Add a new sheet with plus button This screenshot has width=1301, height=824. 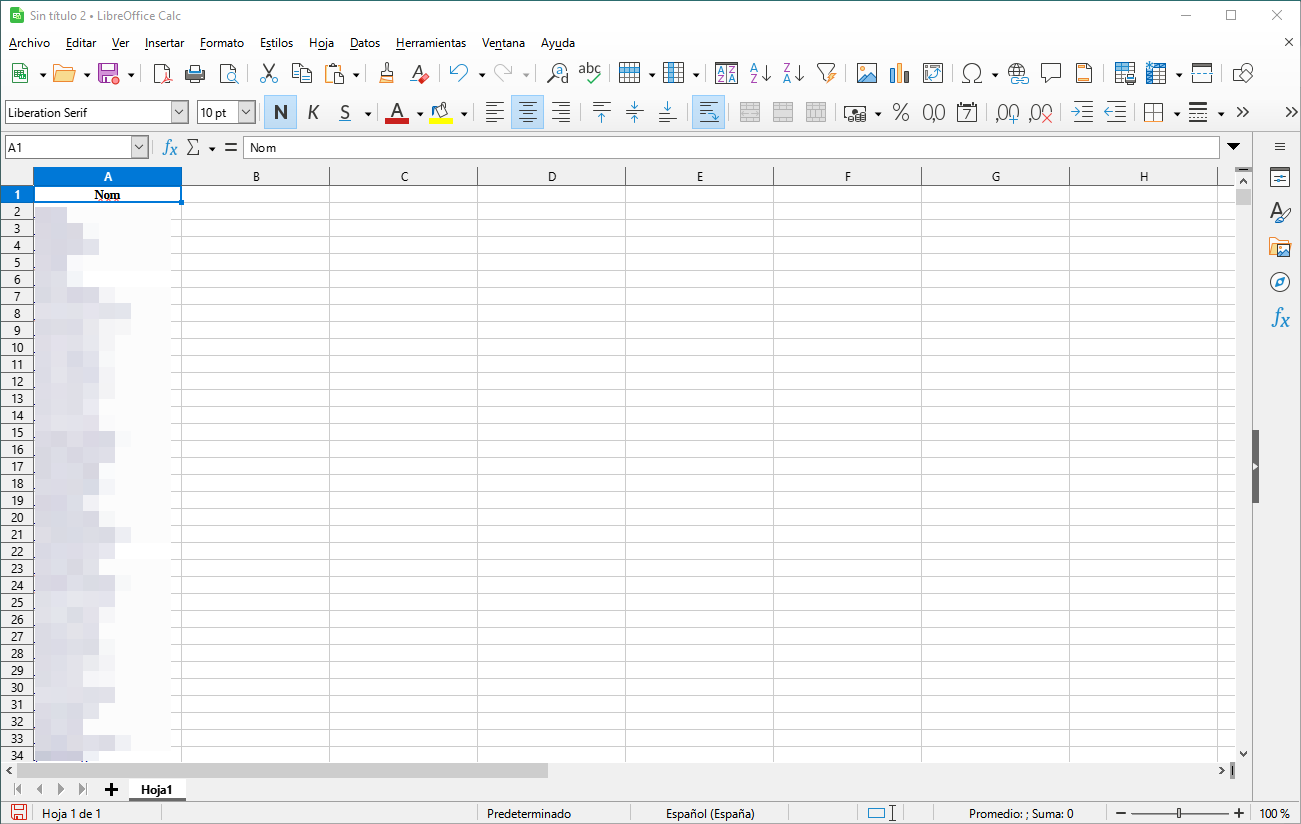pyautogui.click(x=111, y=789)
